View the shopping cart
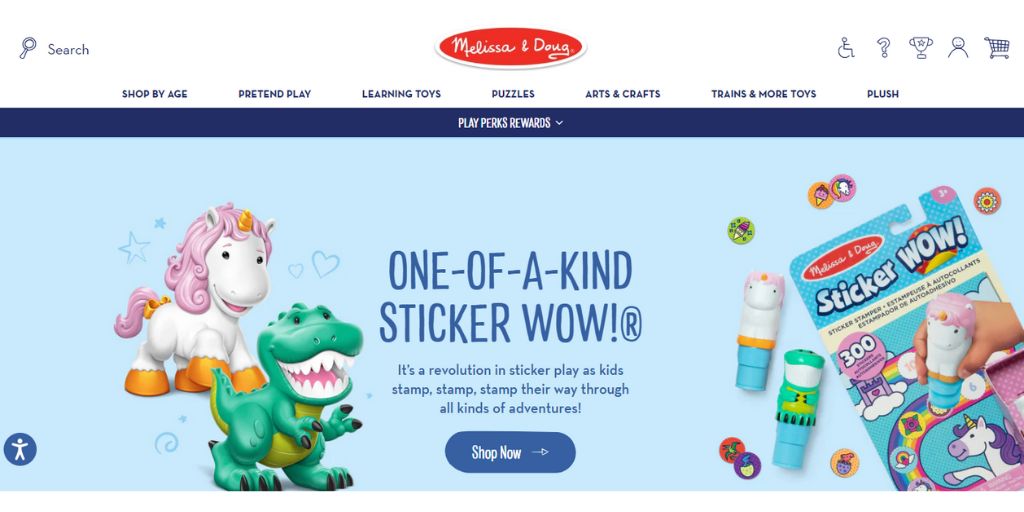Viewport: 1024px width, 512px height. tap(997, 48)
